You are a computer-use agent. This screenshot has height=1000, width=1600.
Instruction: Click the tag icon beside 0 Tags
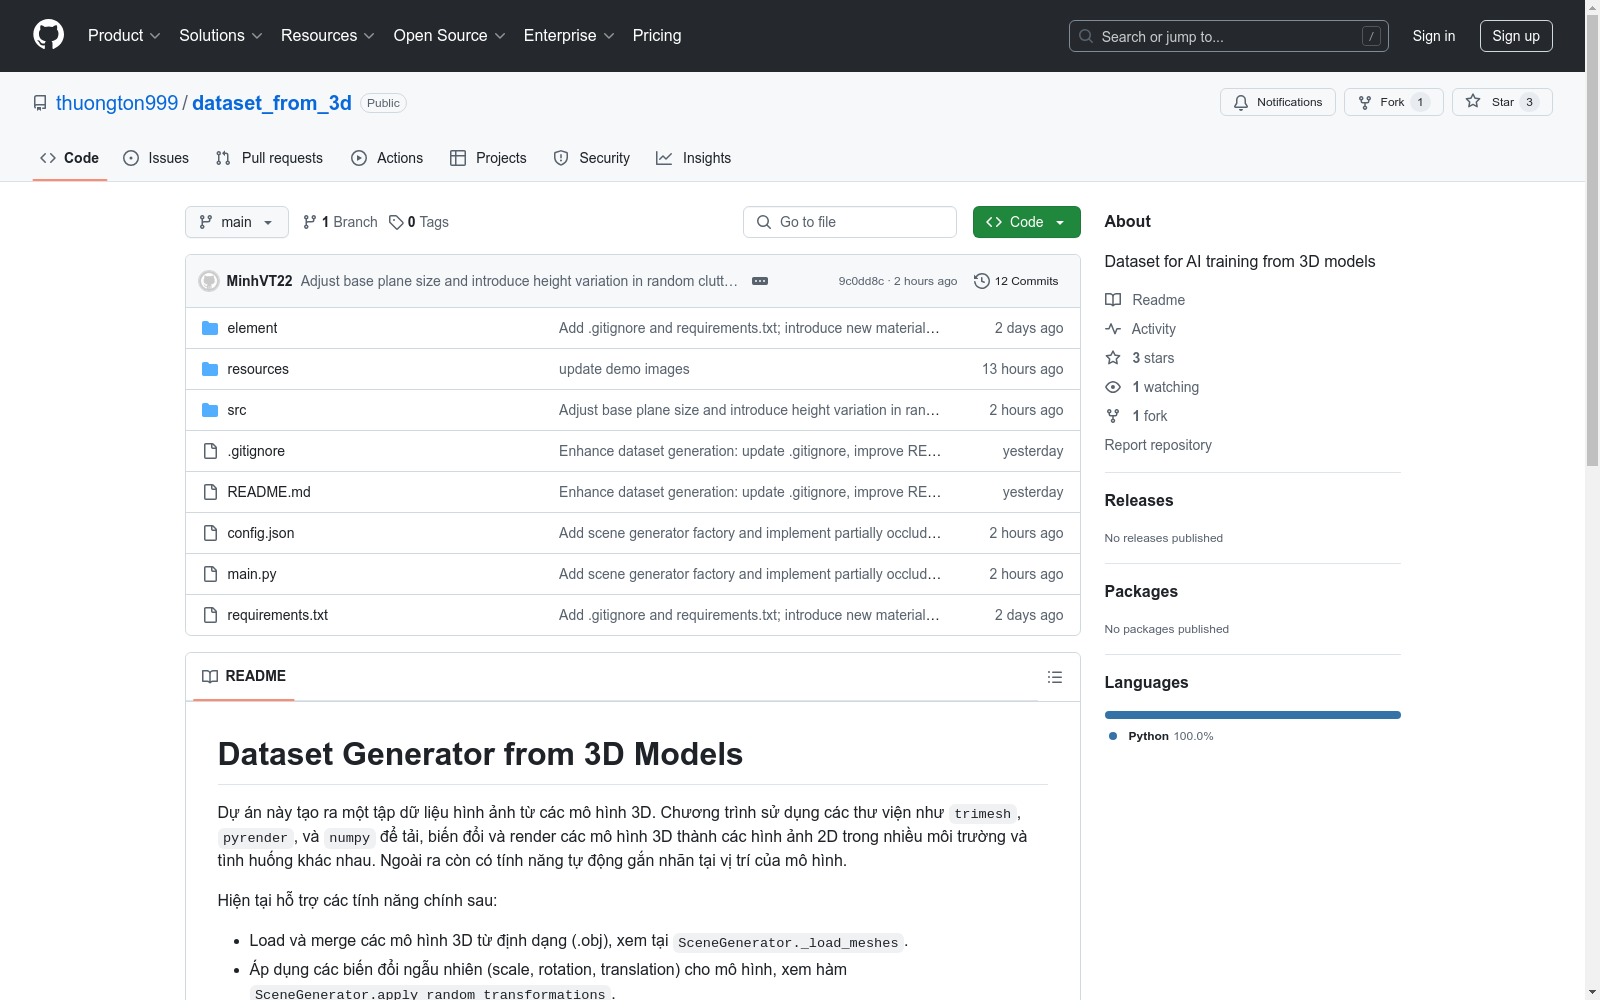[x=396, y=222]
